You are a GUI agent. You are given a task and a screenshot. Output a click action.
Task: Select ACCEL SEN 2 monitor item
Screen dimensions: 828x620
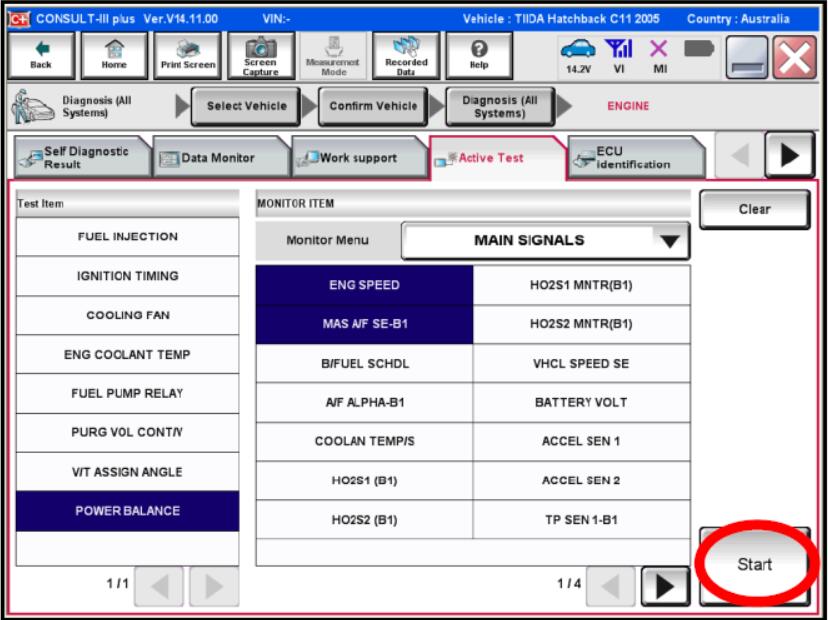(581, 481)
